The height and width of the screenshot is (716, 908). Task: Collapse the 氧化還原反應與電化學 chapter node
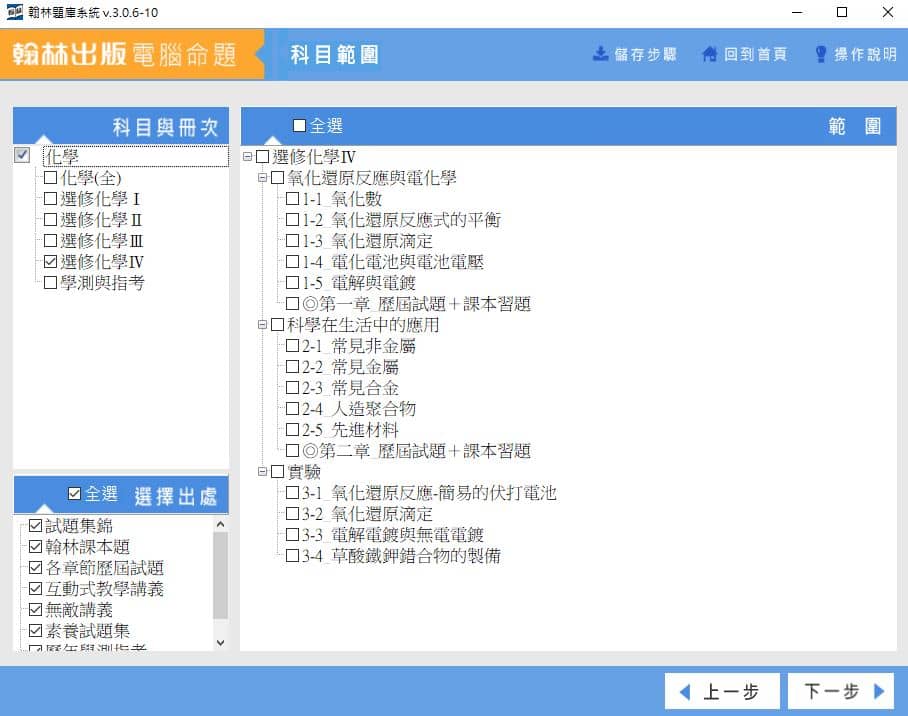pyautogui.click(x=262, y=177)
